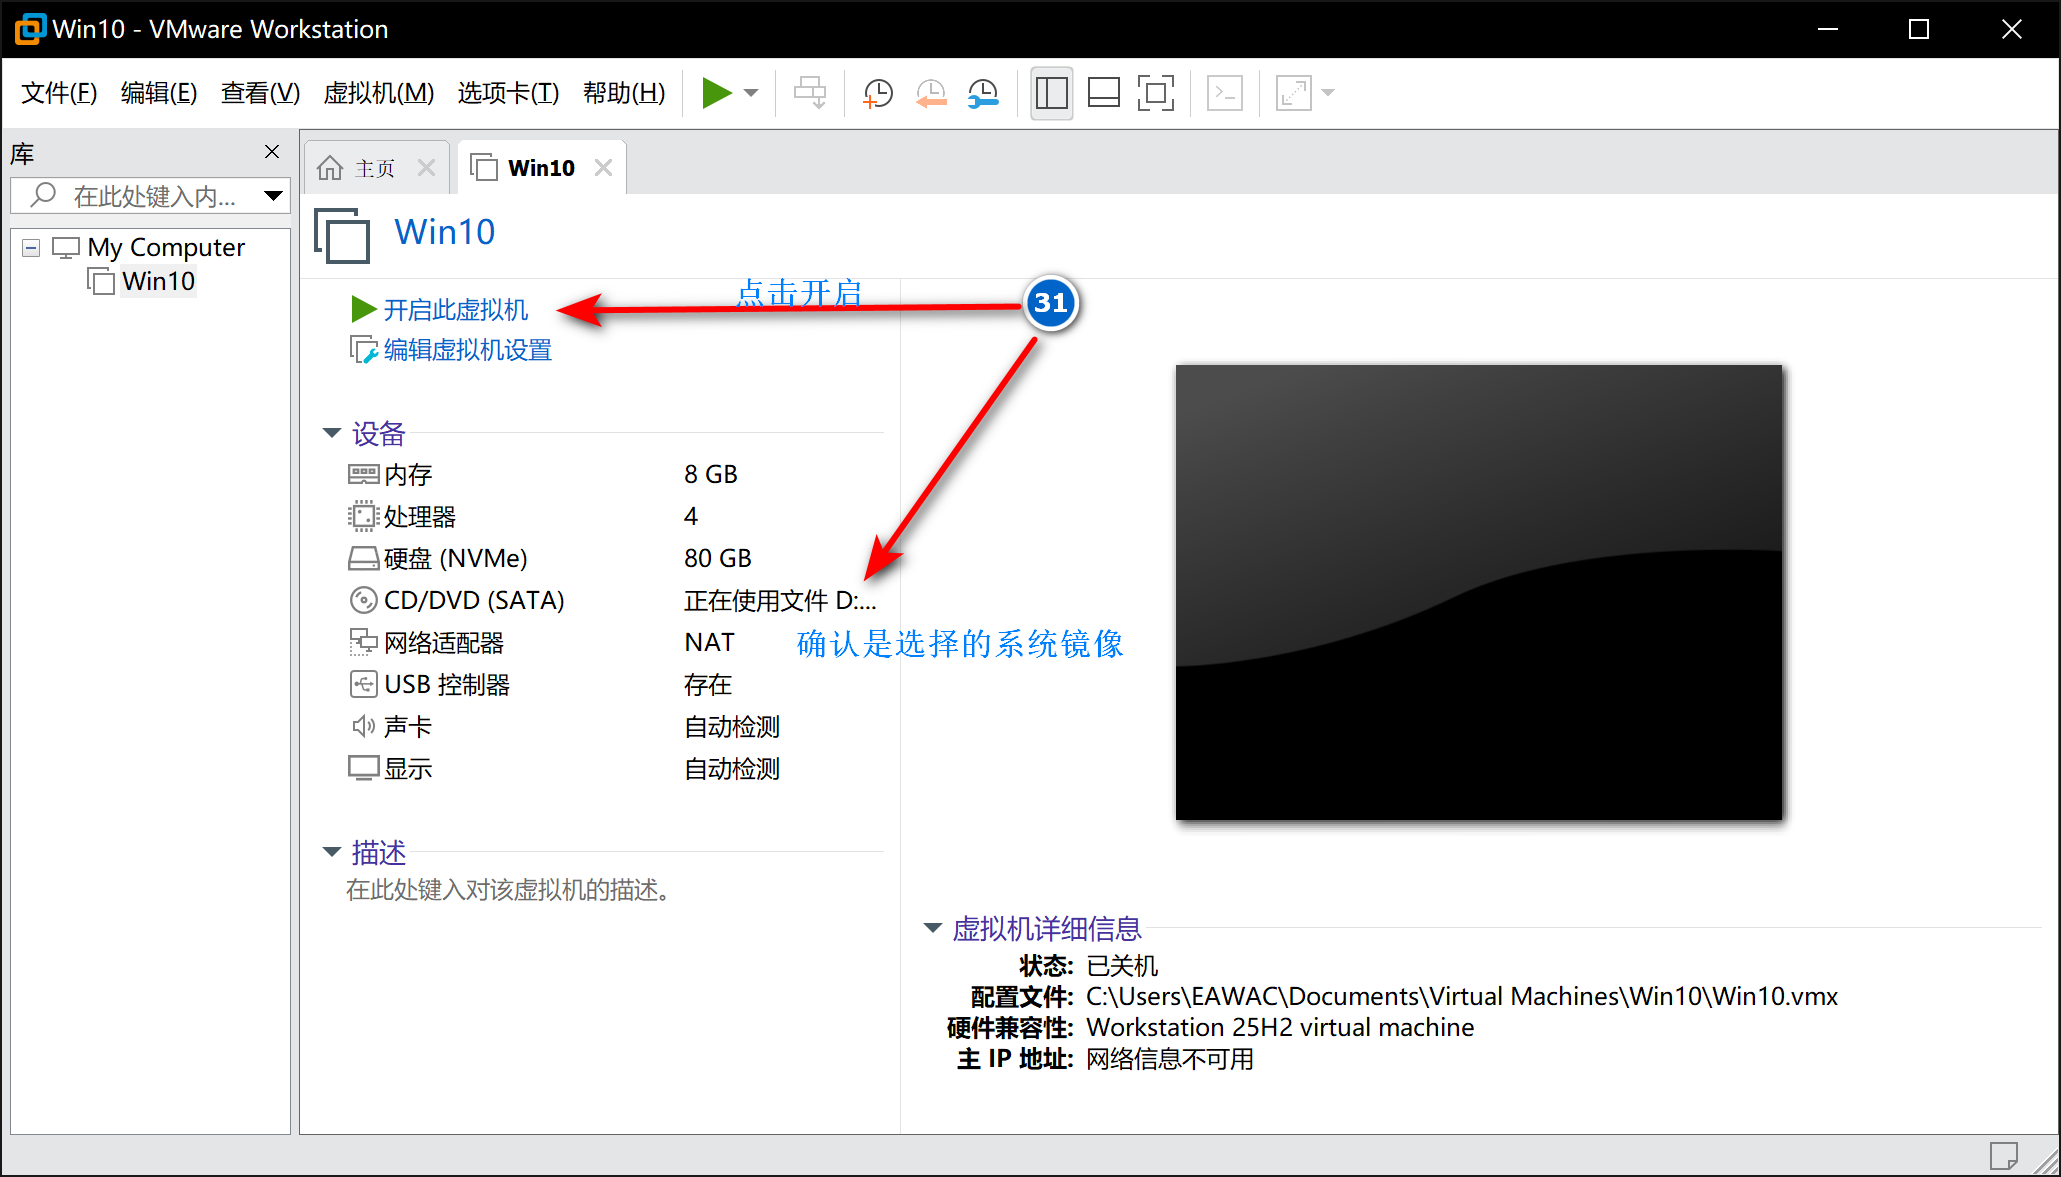Open the console view icon
2061x1177 pixels.
click(1225, 93)
